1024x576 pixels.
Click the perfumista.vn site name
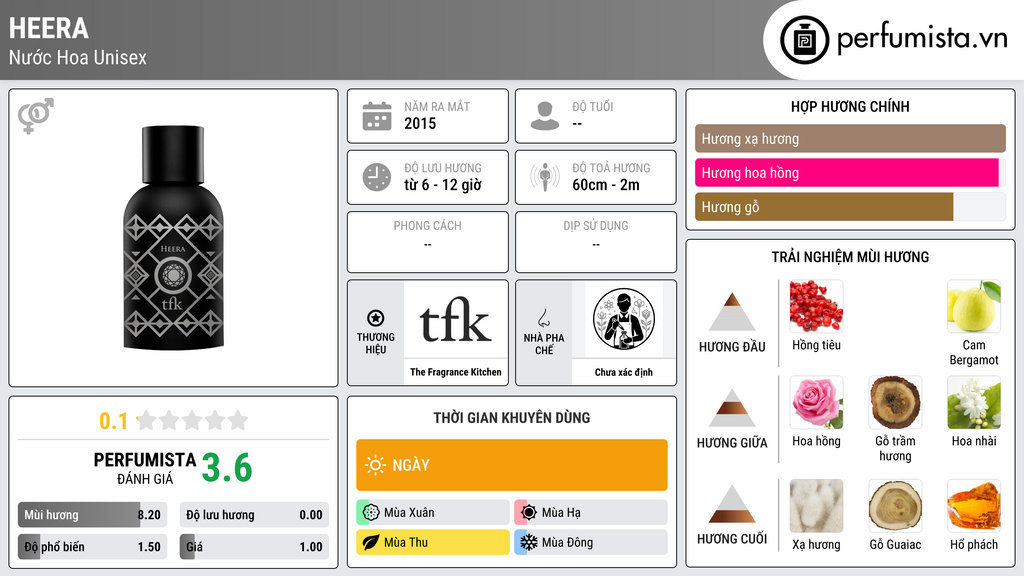tap(922, 39)
